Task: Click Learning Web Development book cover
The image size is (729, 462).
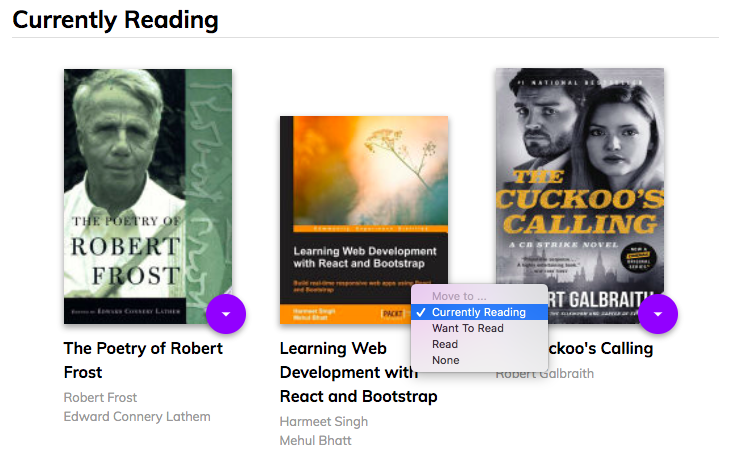Action: click(x=364, y=220)
